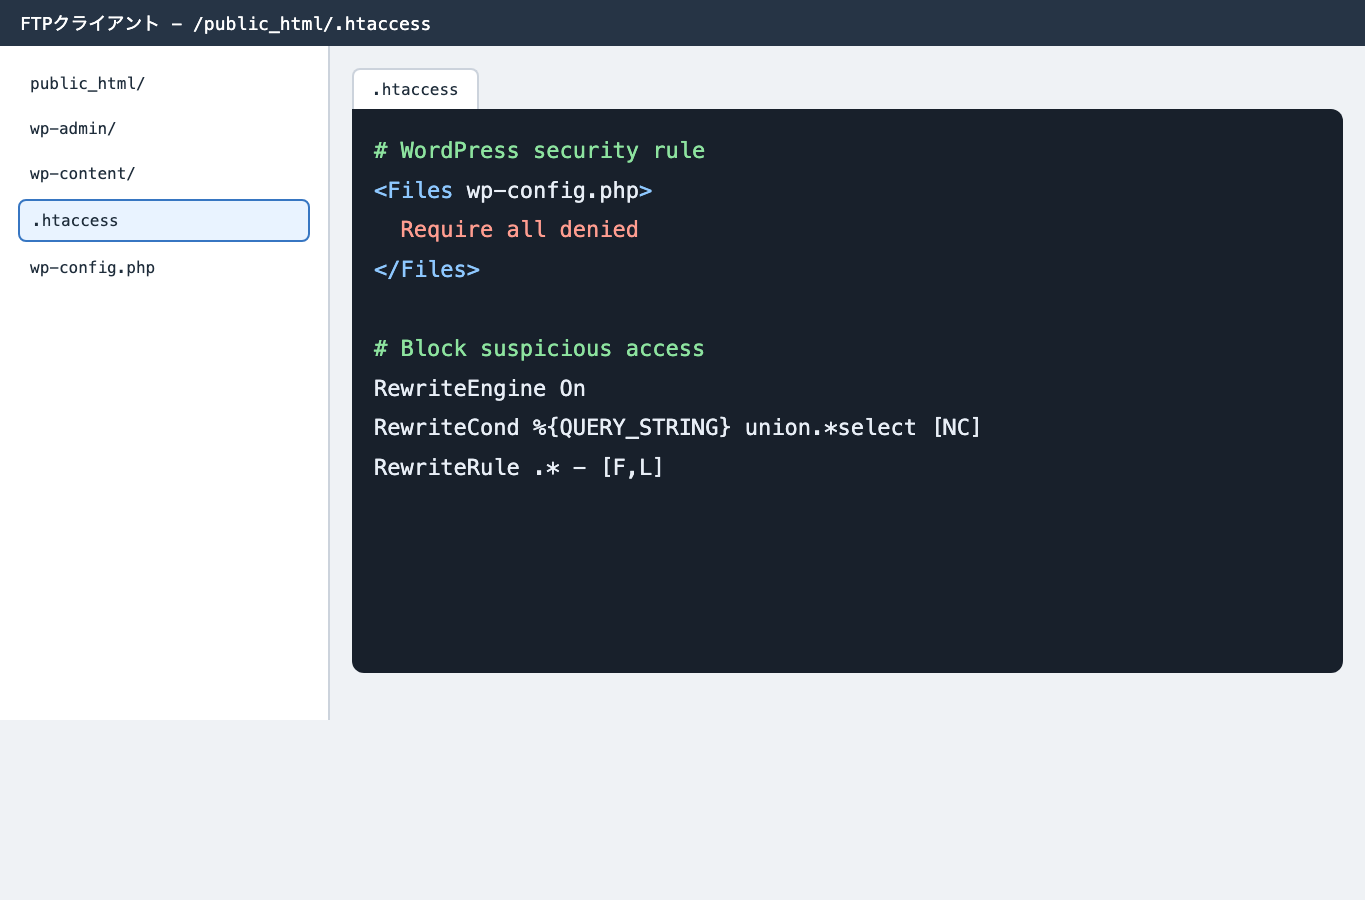Image resolution: width=1365 pixels, height=900 pixels.
Task: Click the union.*select pattern text
Action: pos(831,427)
